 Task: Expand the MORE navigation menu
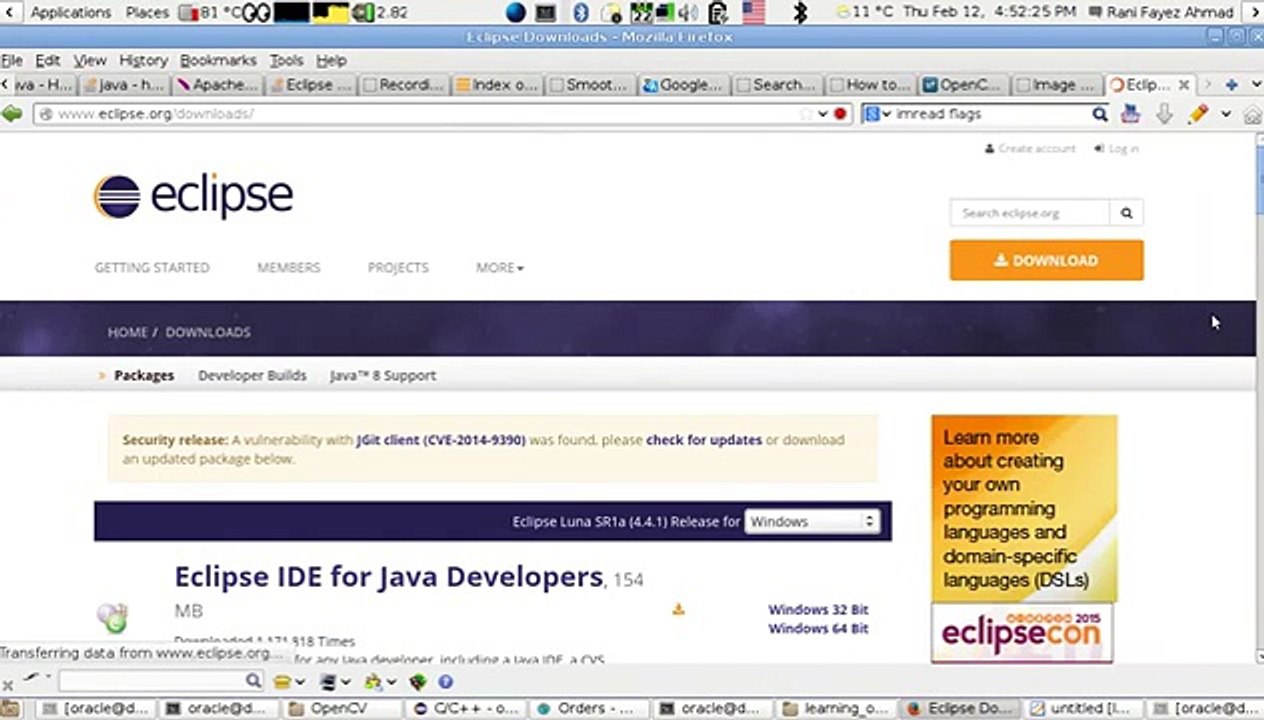[500, 267]
